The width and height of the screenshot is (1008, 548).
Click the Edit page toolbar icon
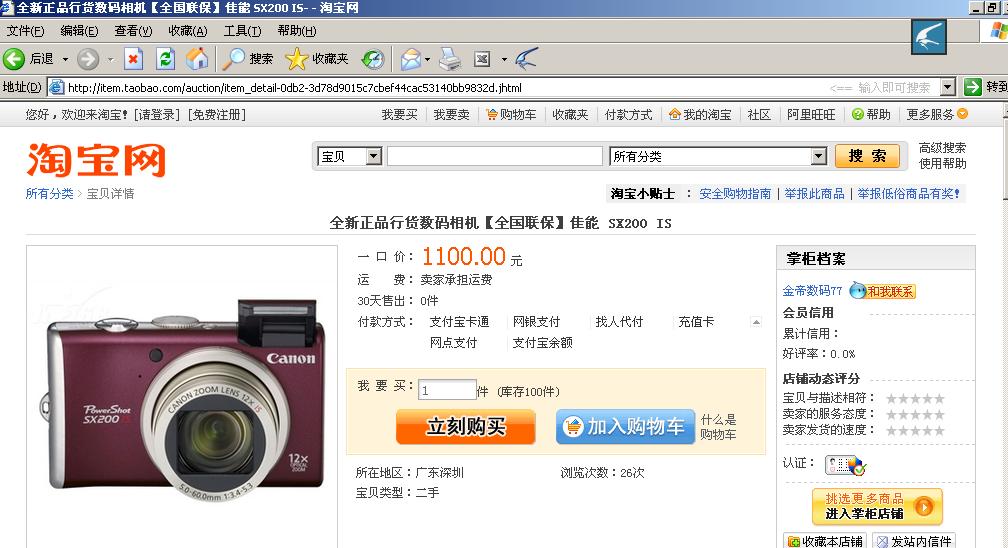point(482,59)
